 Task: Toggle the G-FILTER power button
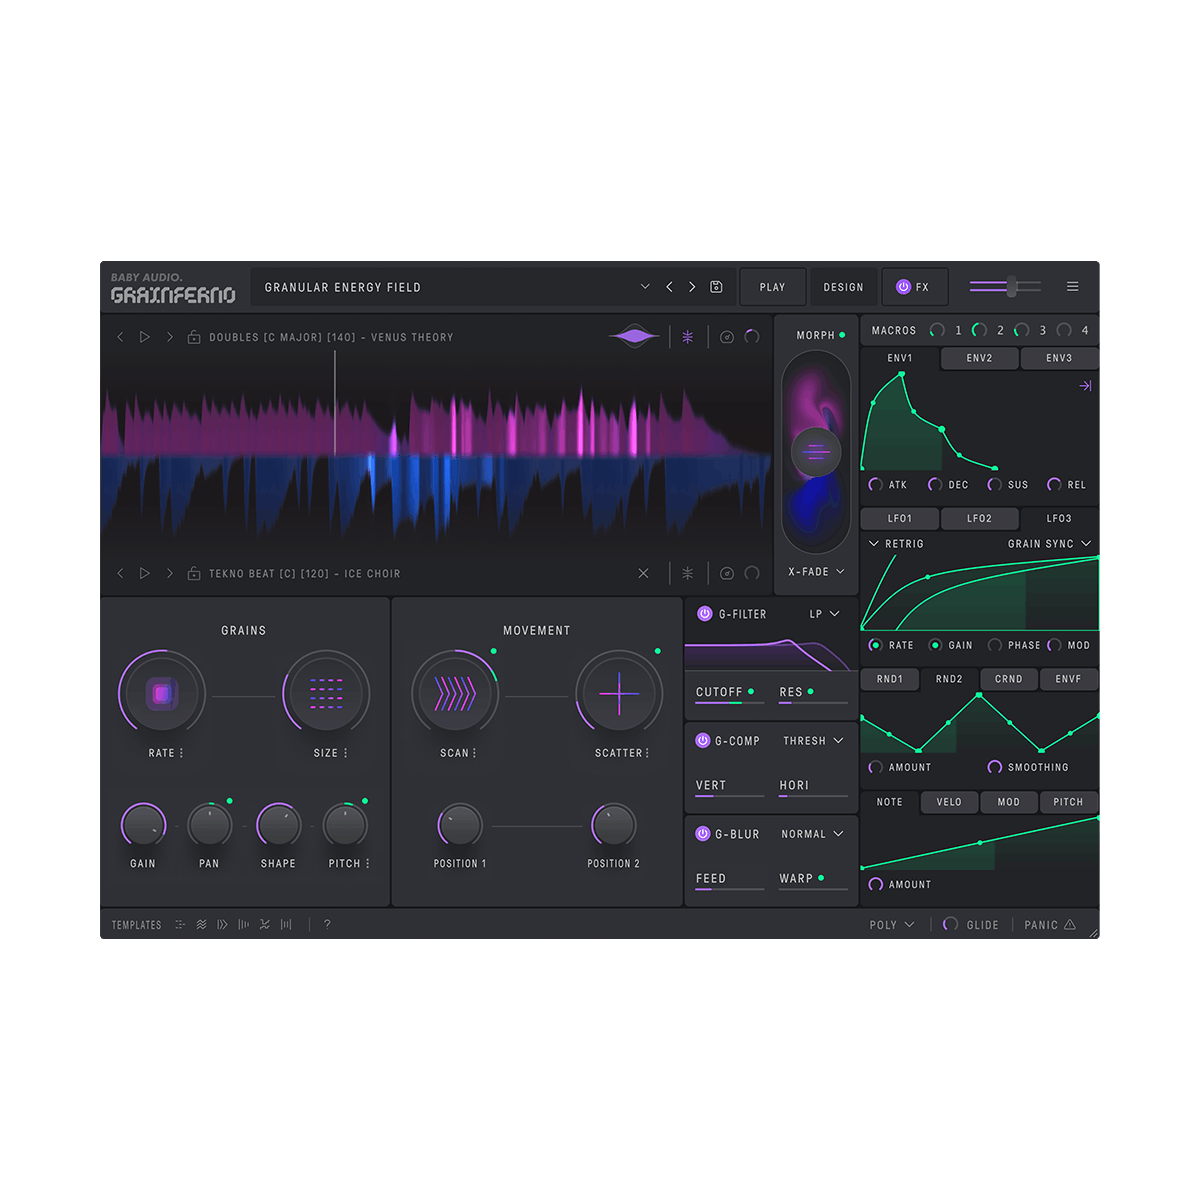[x=705, y=614]
